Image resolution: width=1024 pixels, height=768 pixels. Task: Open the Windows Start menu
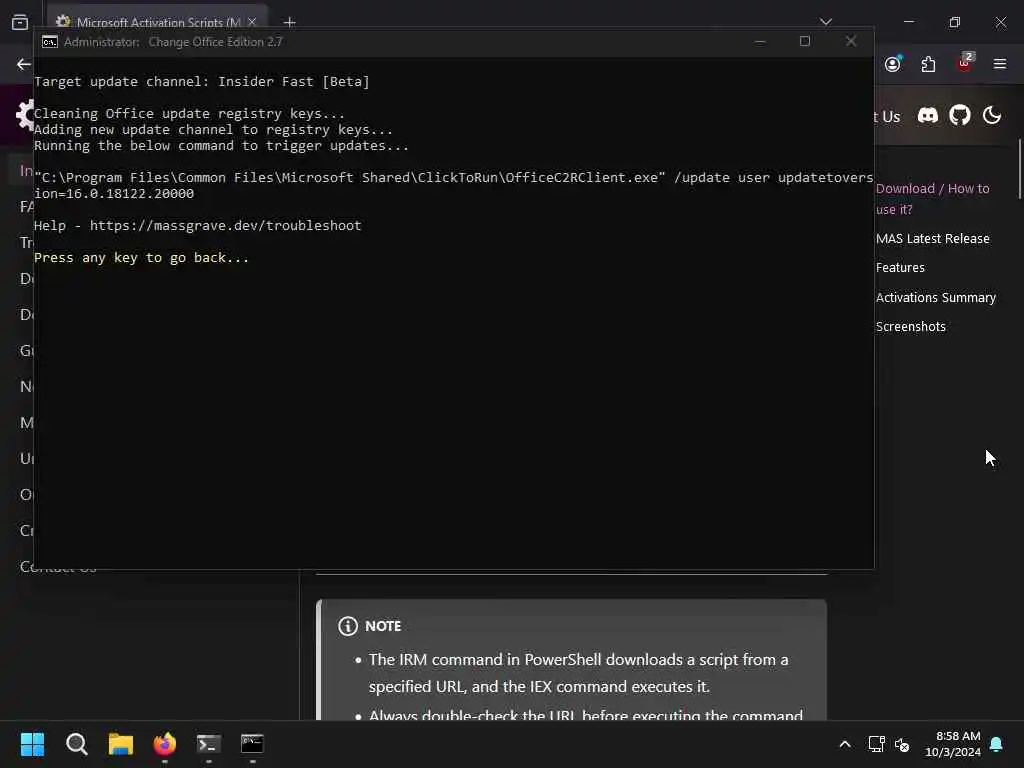pos(32,744)
